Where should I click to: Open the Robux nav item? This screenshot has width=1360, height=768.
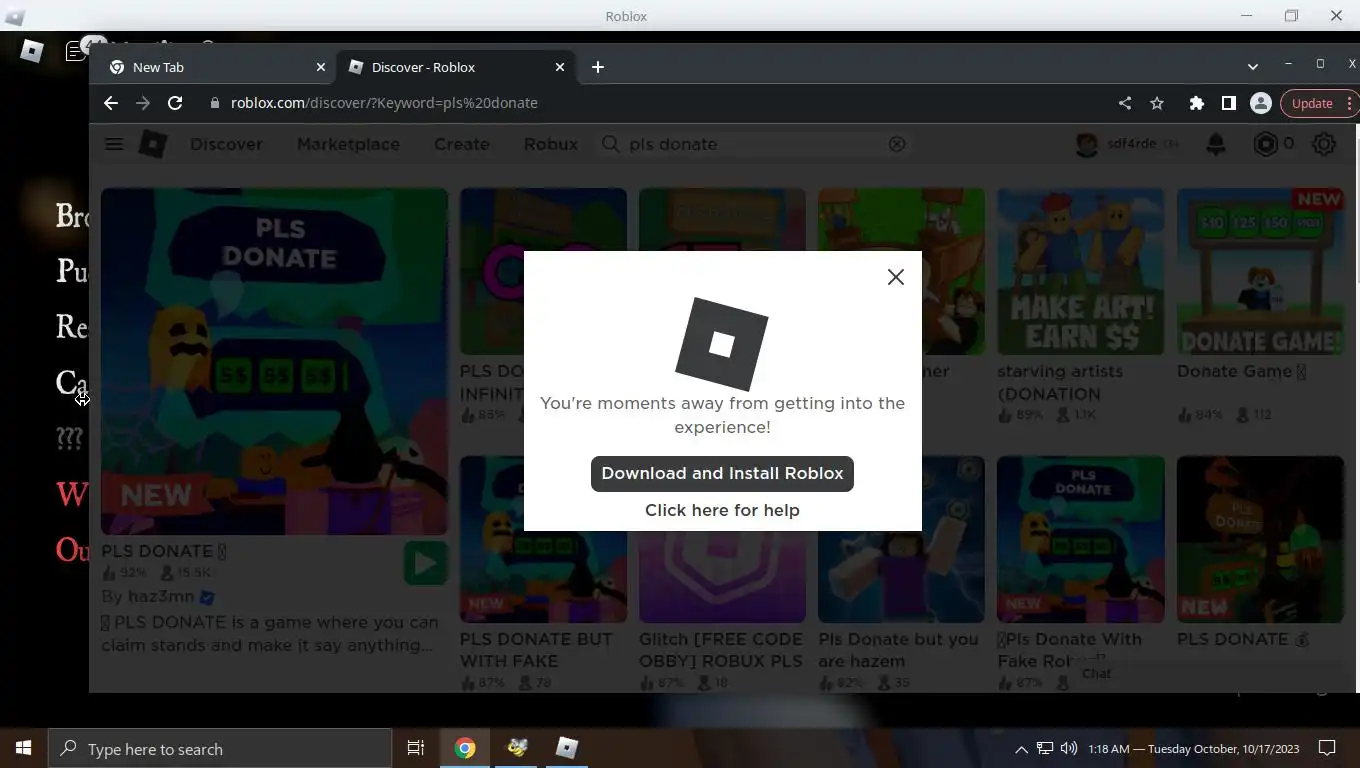point(550,144)
